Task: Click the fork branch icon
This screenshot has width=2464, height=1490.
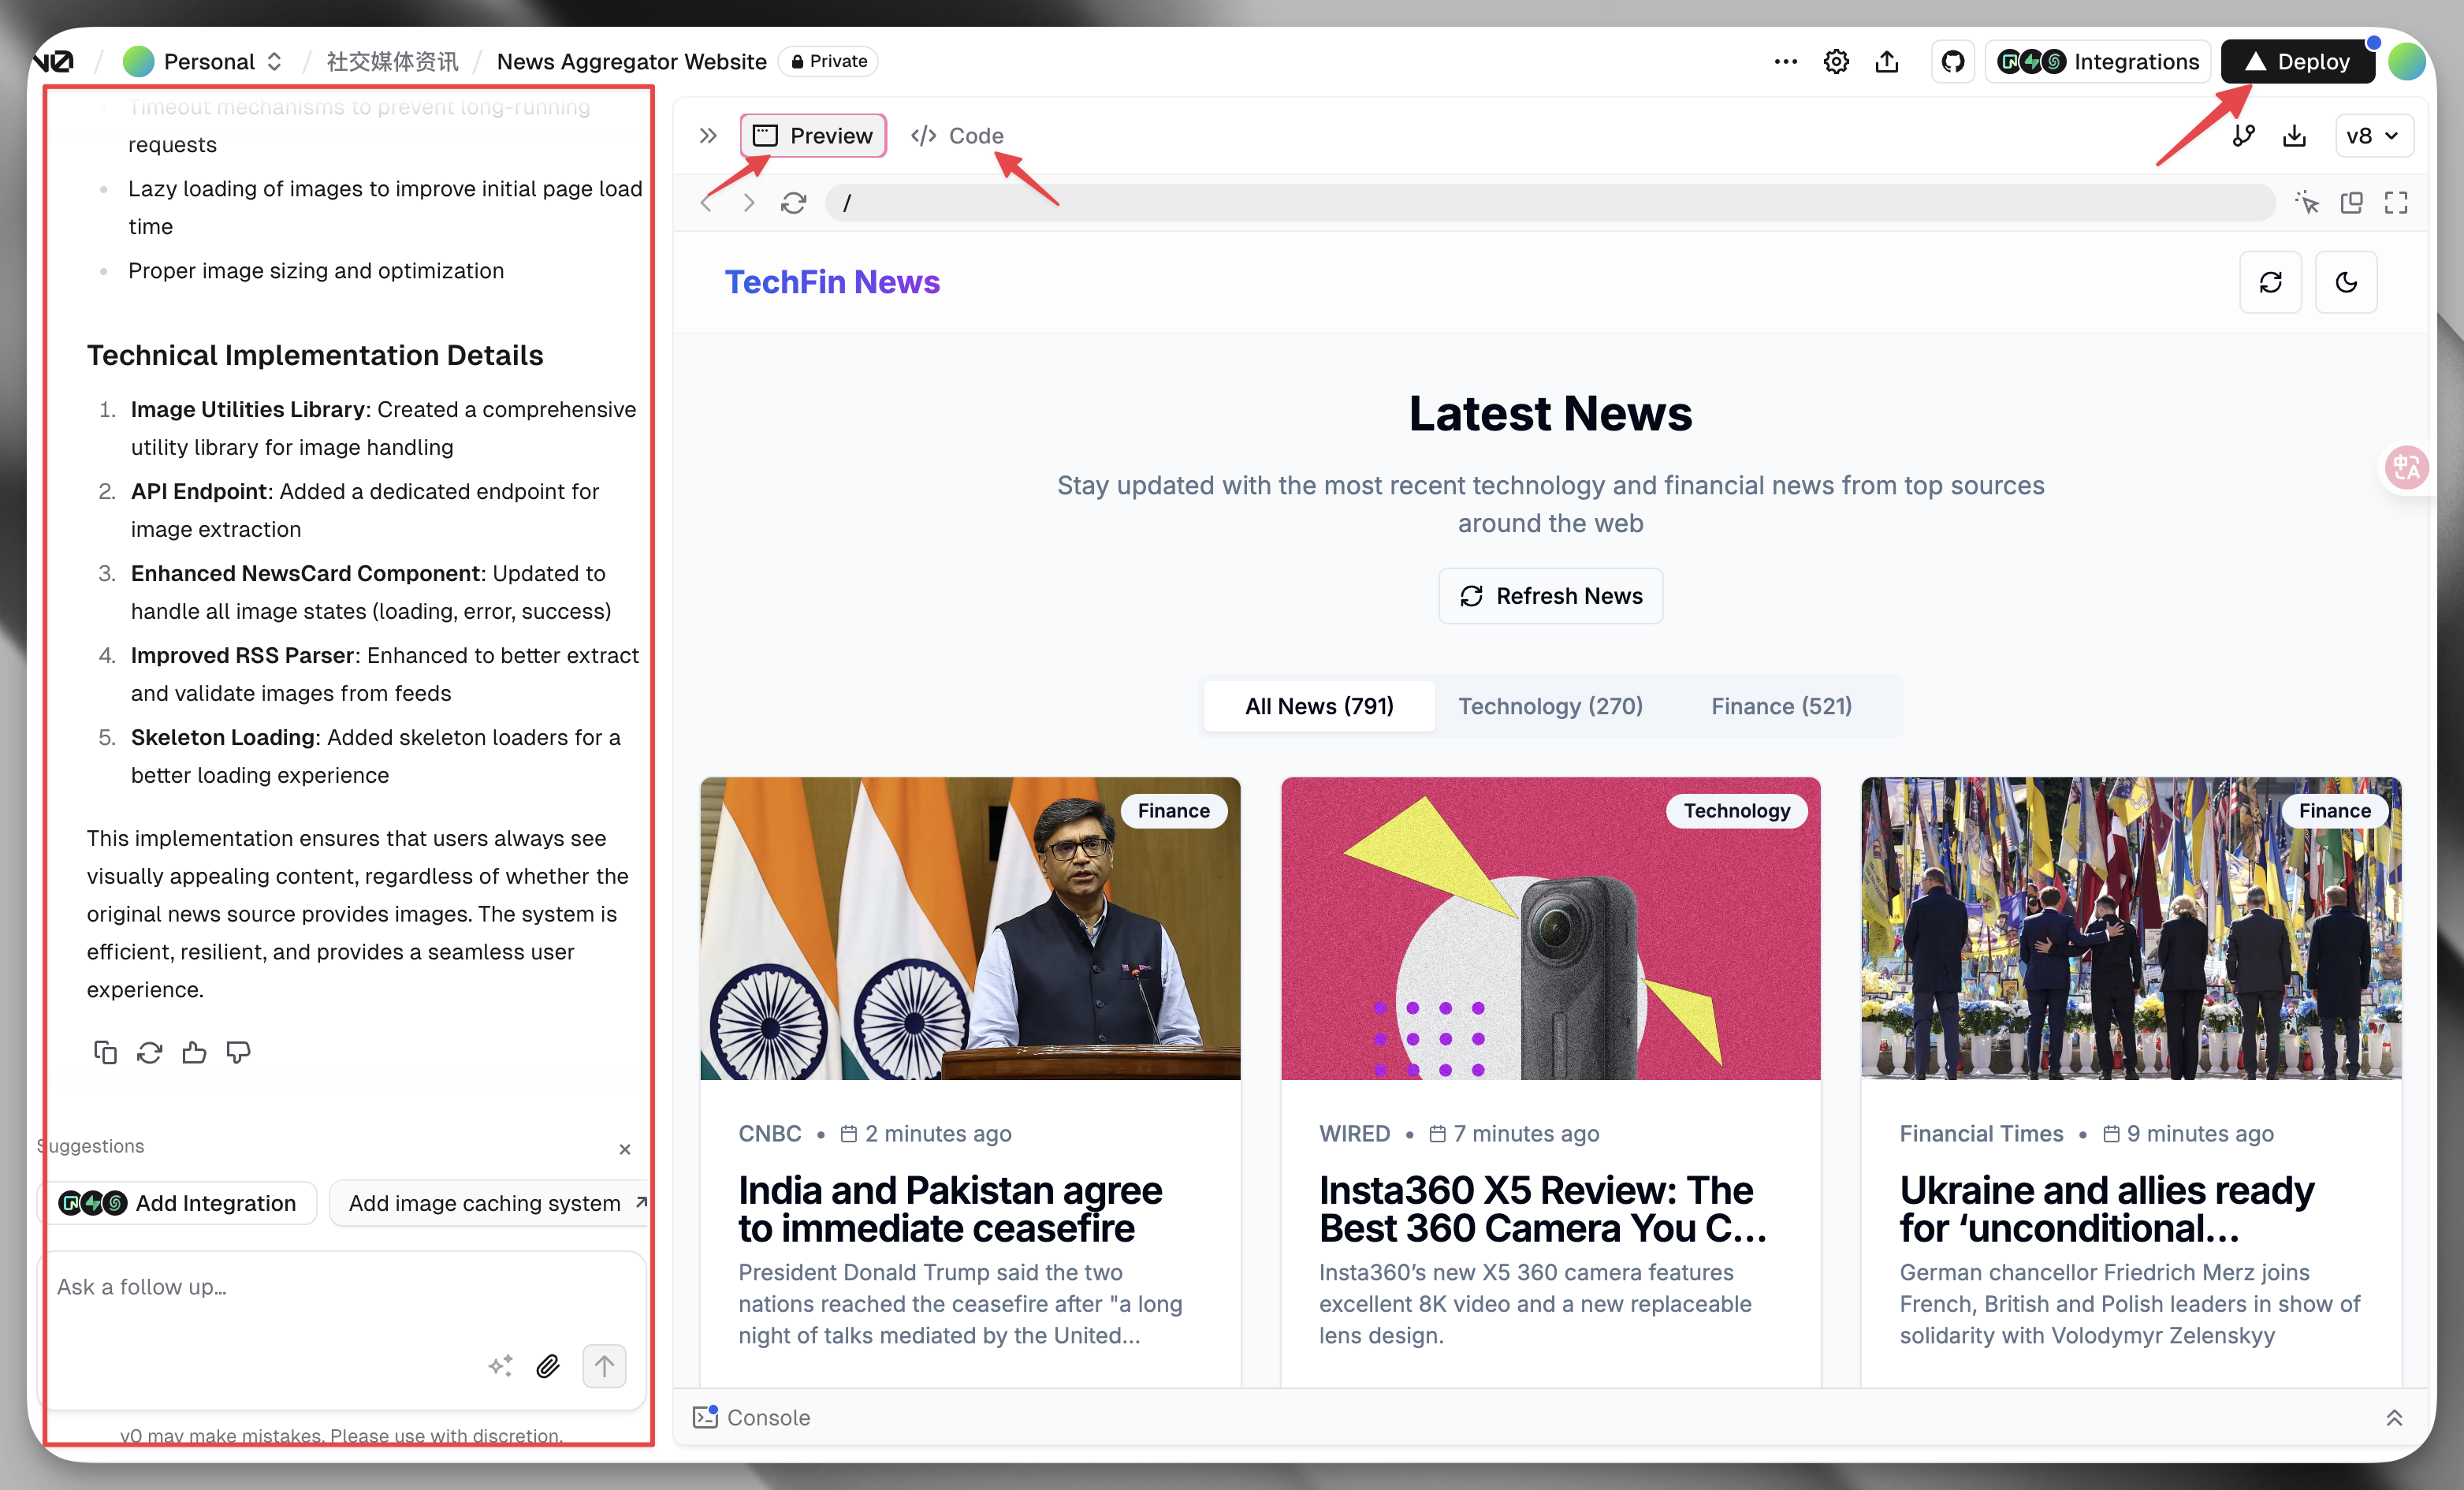Action: [x=2243, y=136]
